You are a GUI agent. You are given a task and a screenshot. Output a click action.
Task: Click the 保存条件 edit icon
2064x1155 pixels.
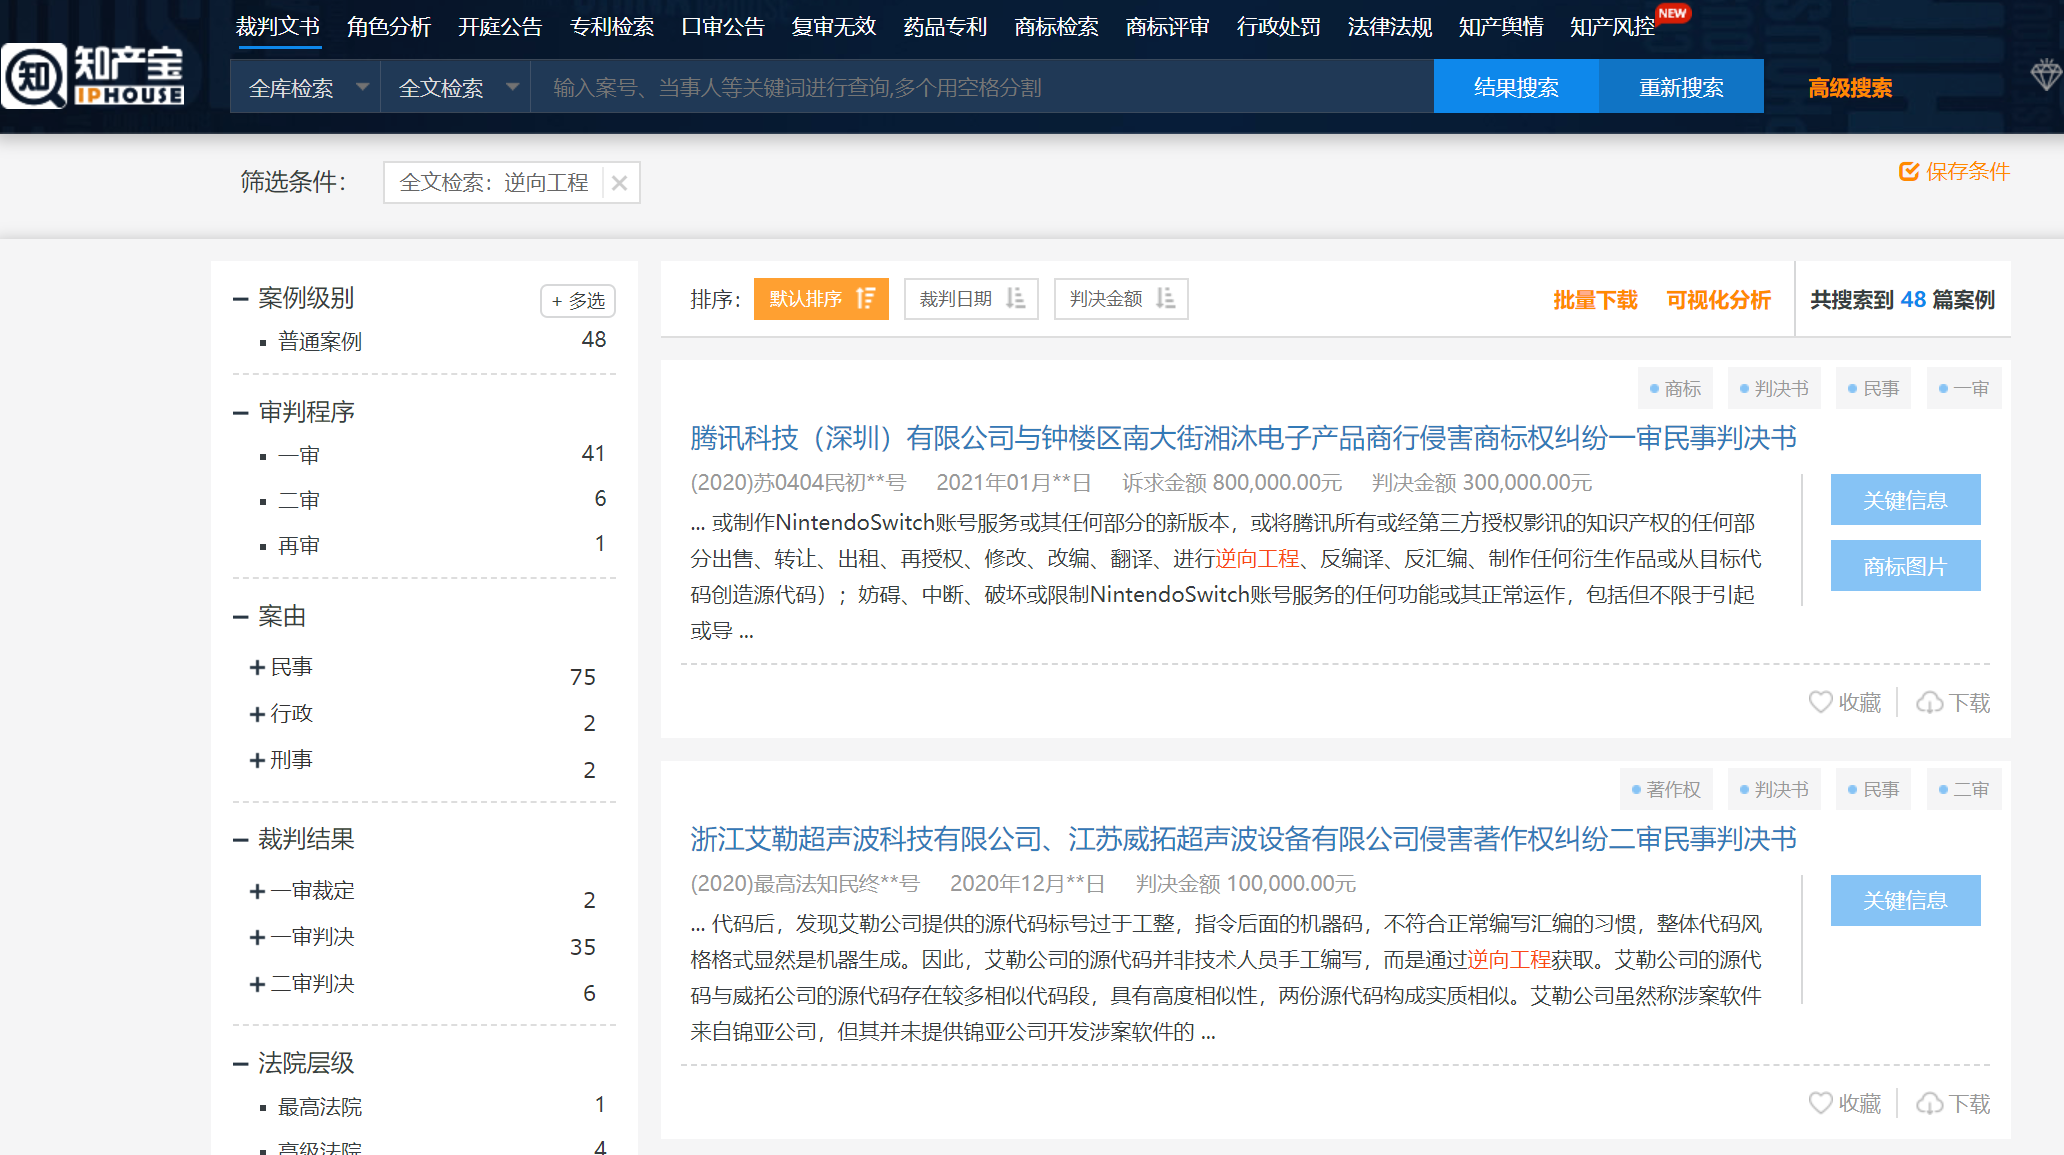[x=1909, y=172]
